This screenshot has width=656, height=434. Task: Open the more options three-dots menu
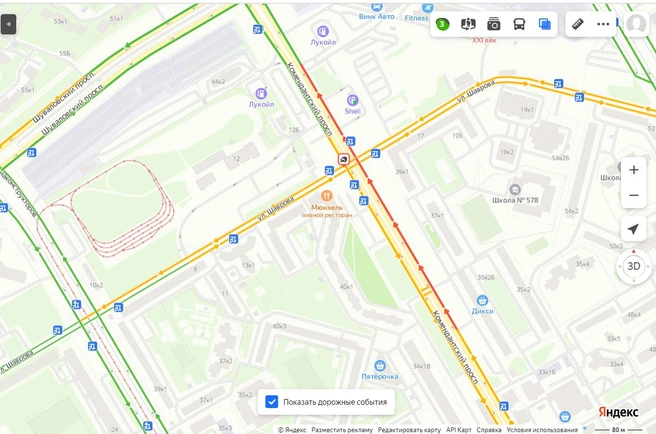click(603, 24)
